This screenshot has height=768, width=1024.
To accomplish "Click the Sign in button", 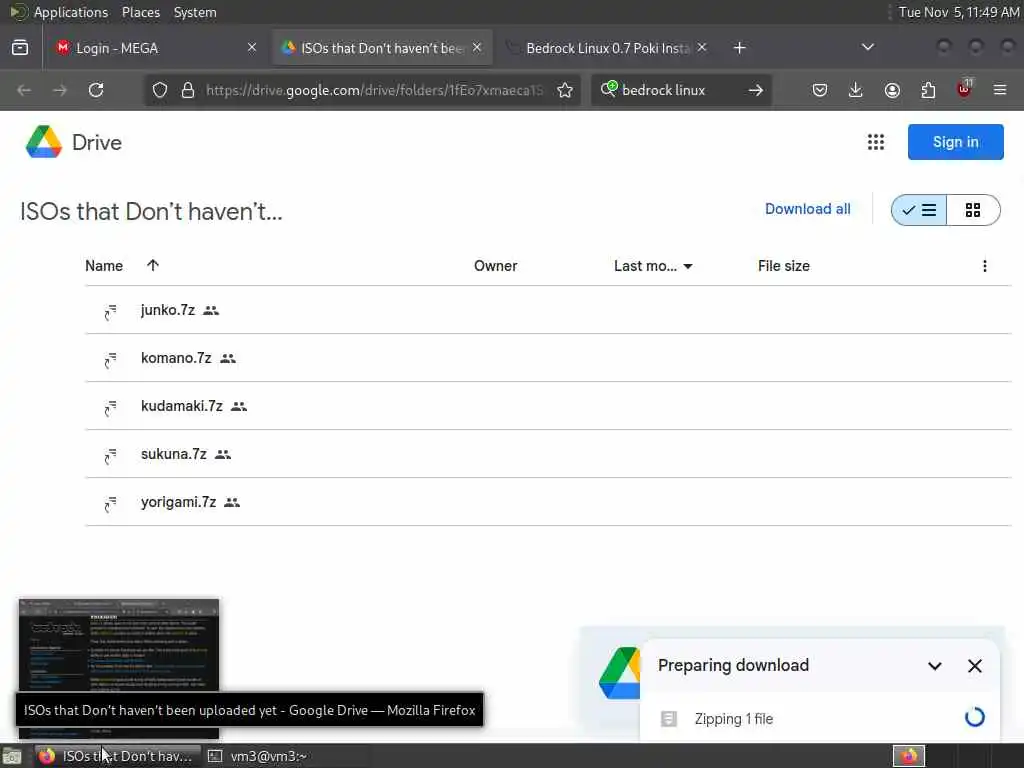I will pos(955,142).
